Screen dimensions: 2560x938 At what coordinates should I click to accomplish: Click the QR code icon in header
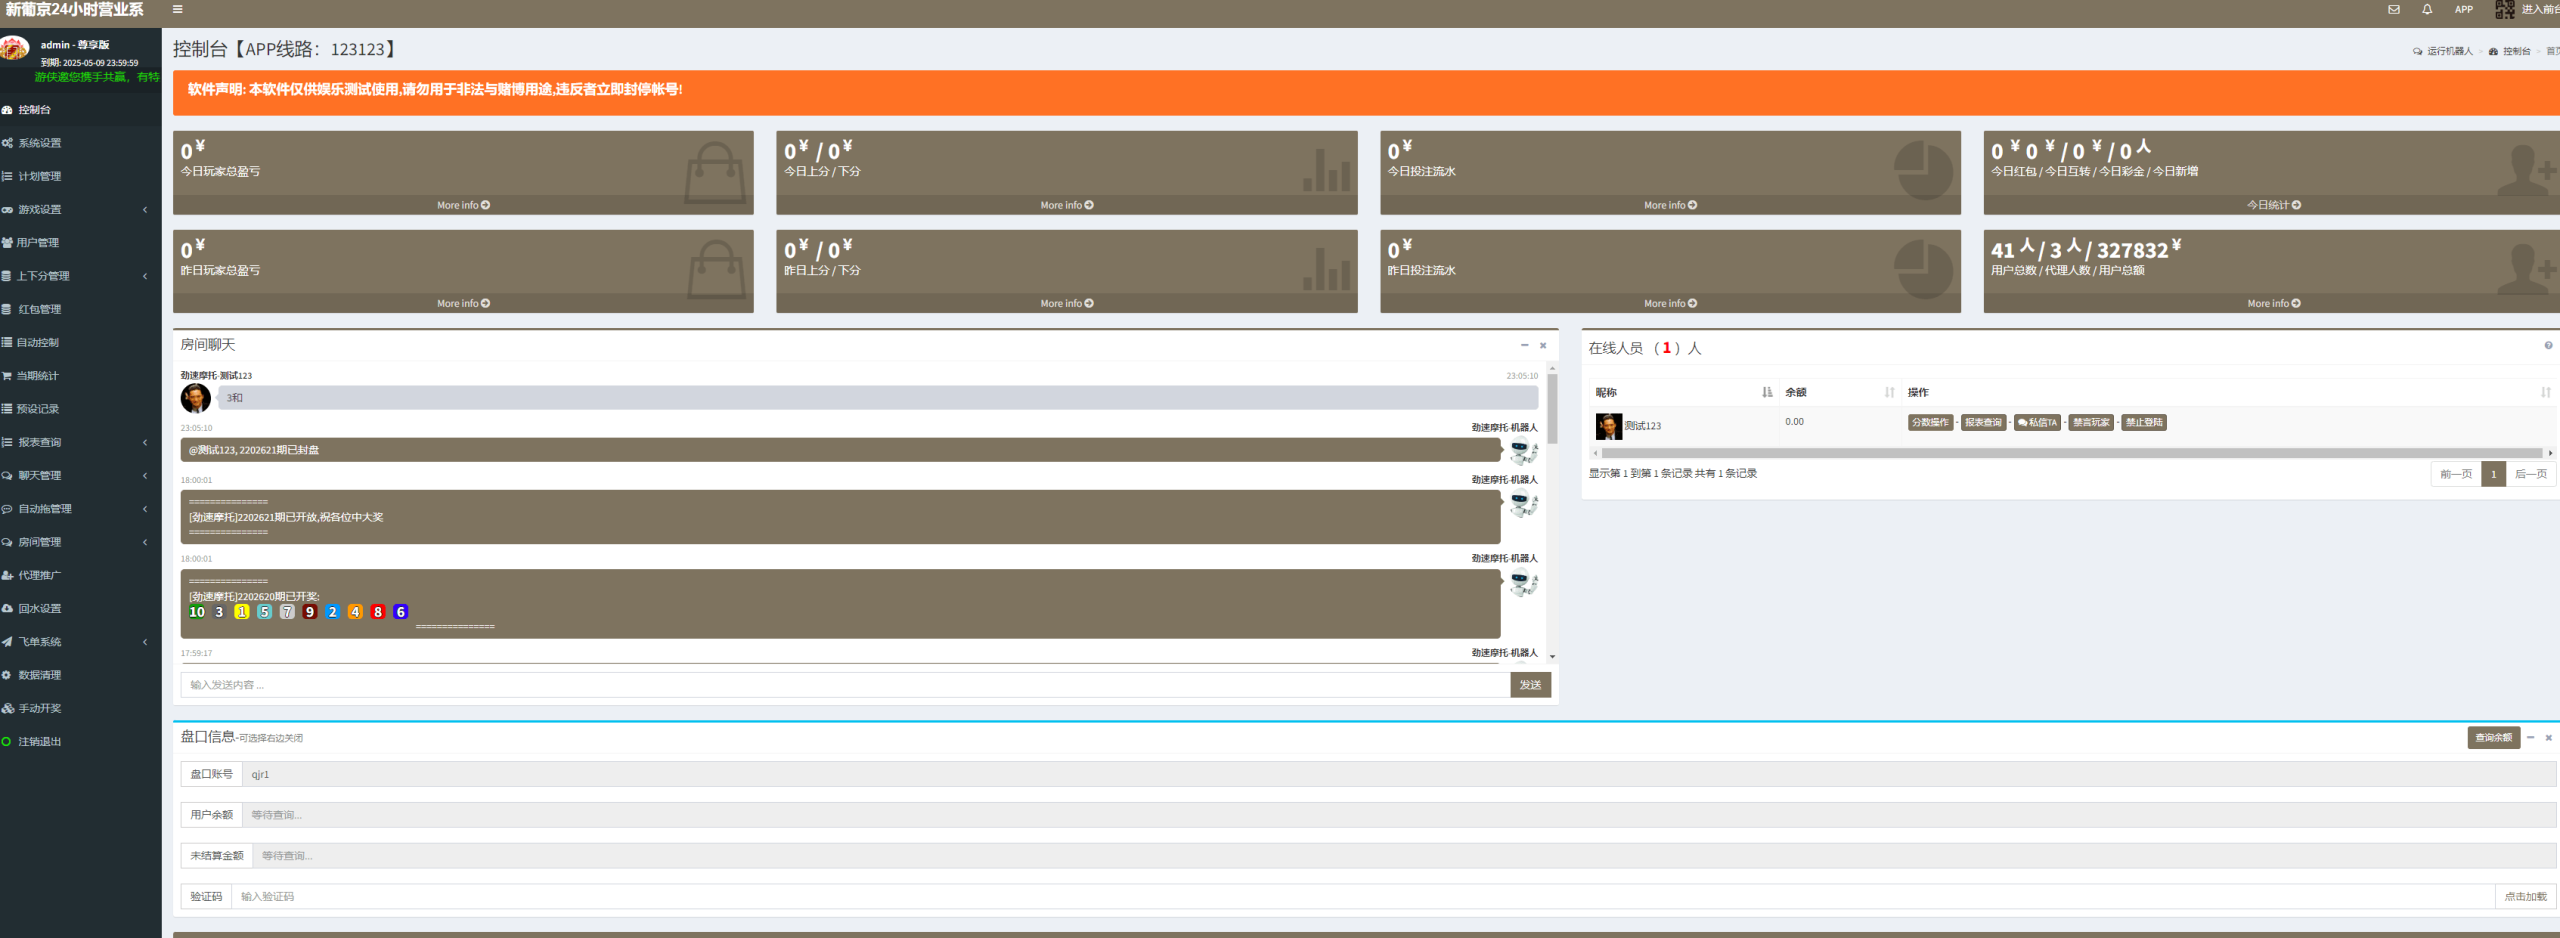2504,10
